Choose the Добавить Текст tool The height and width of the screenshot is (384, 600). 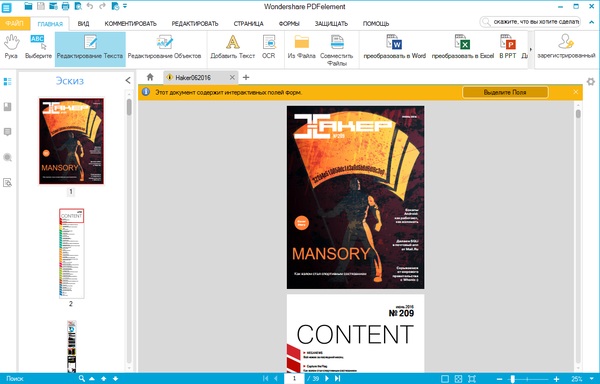coord(233,47)
